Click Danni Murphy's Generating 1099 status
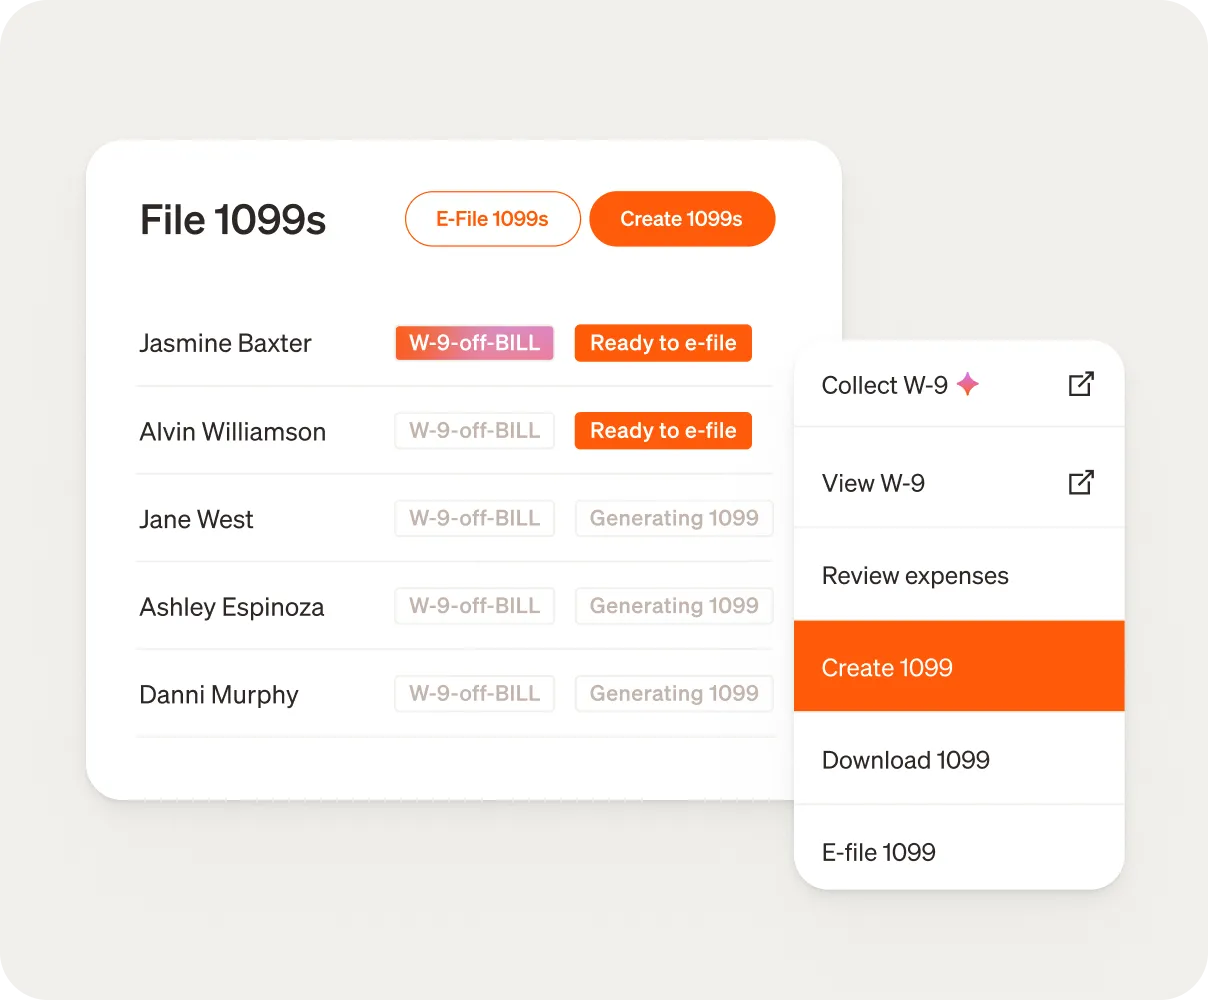 674,694
